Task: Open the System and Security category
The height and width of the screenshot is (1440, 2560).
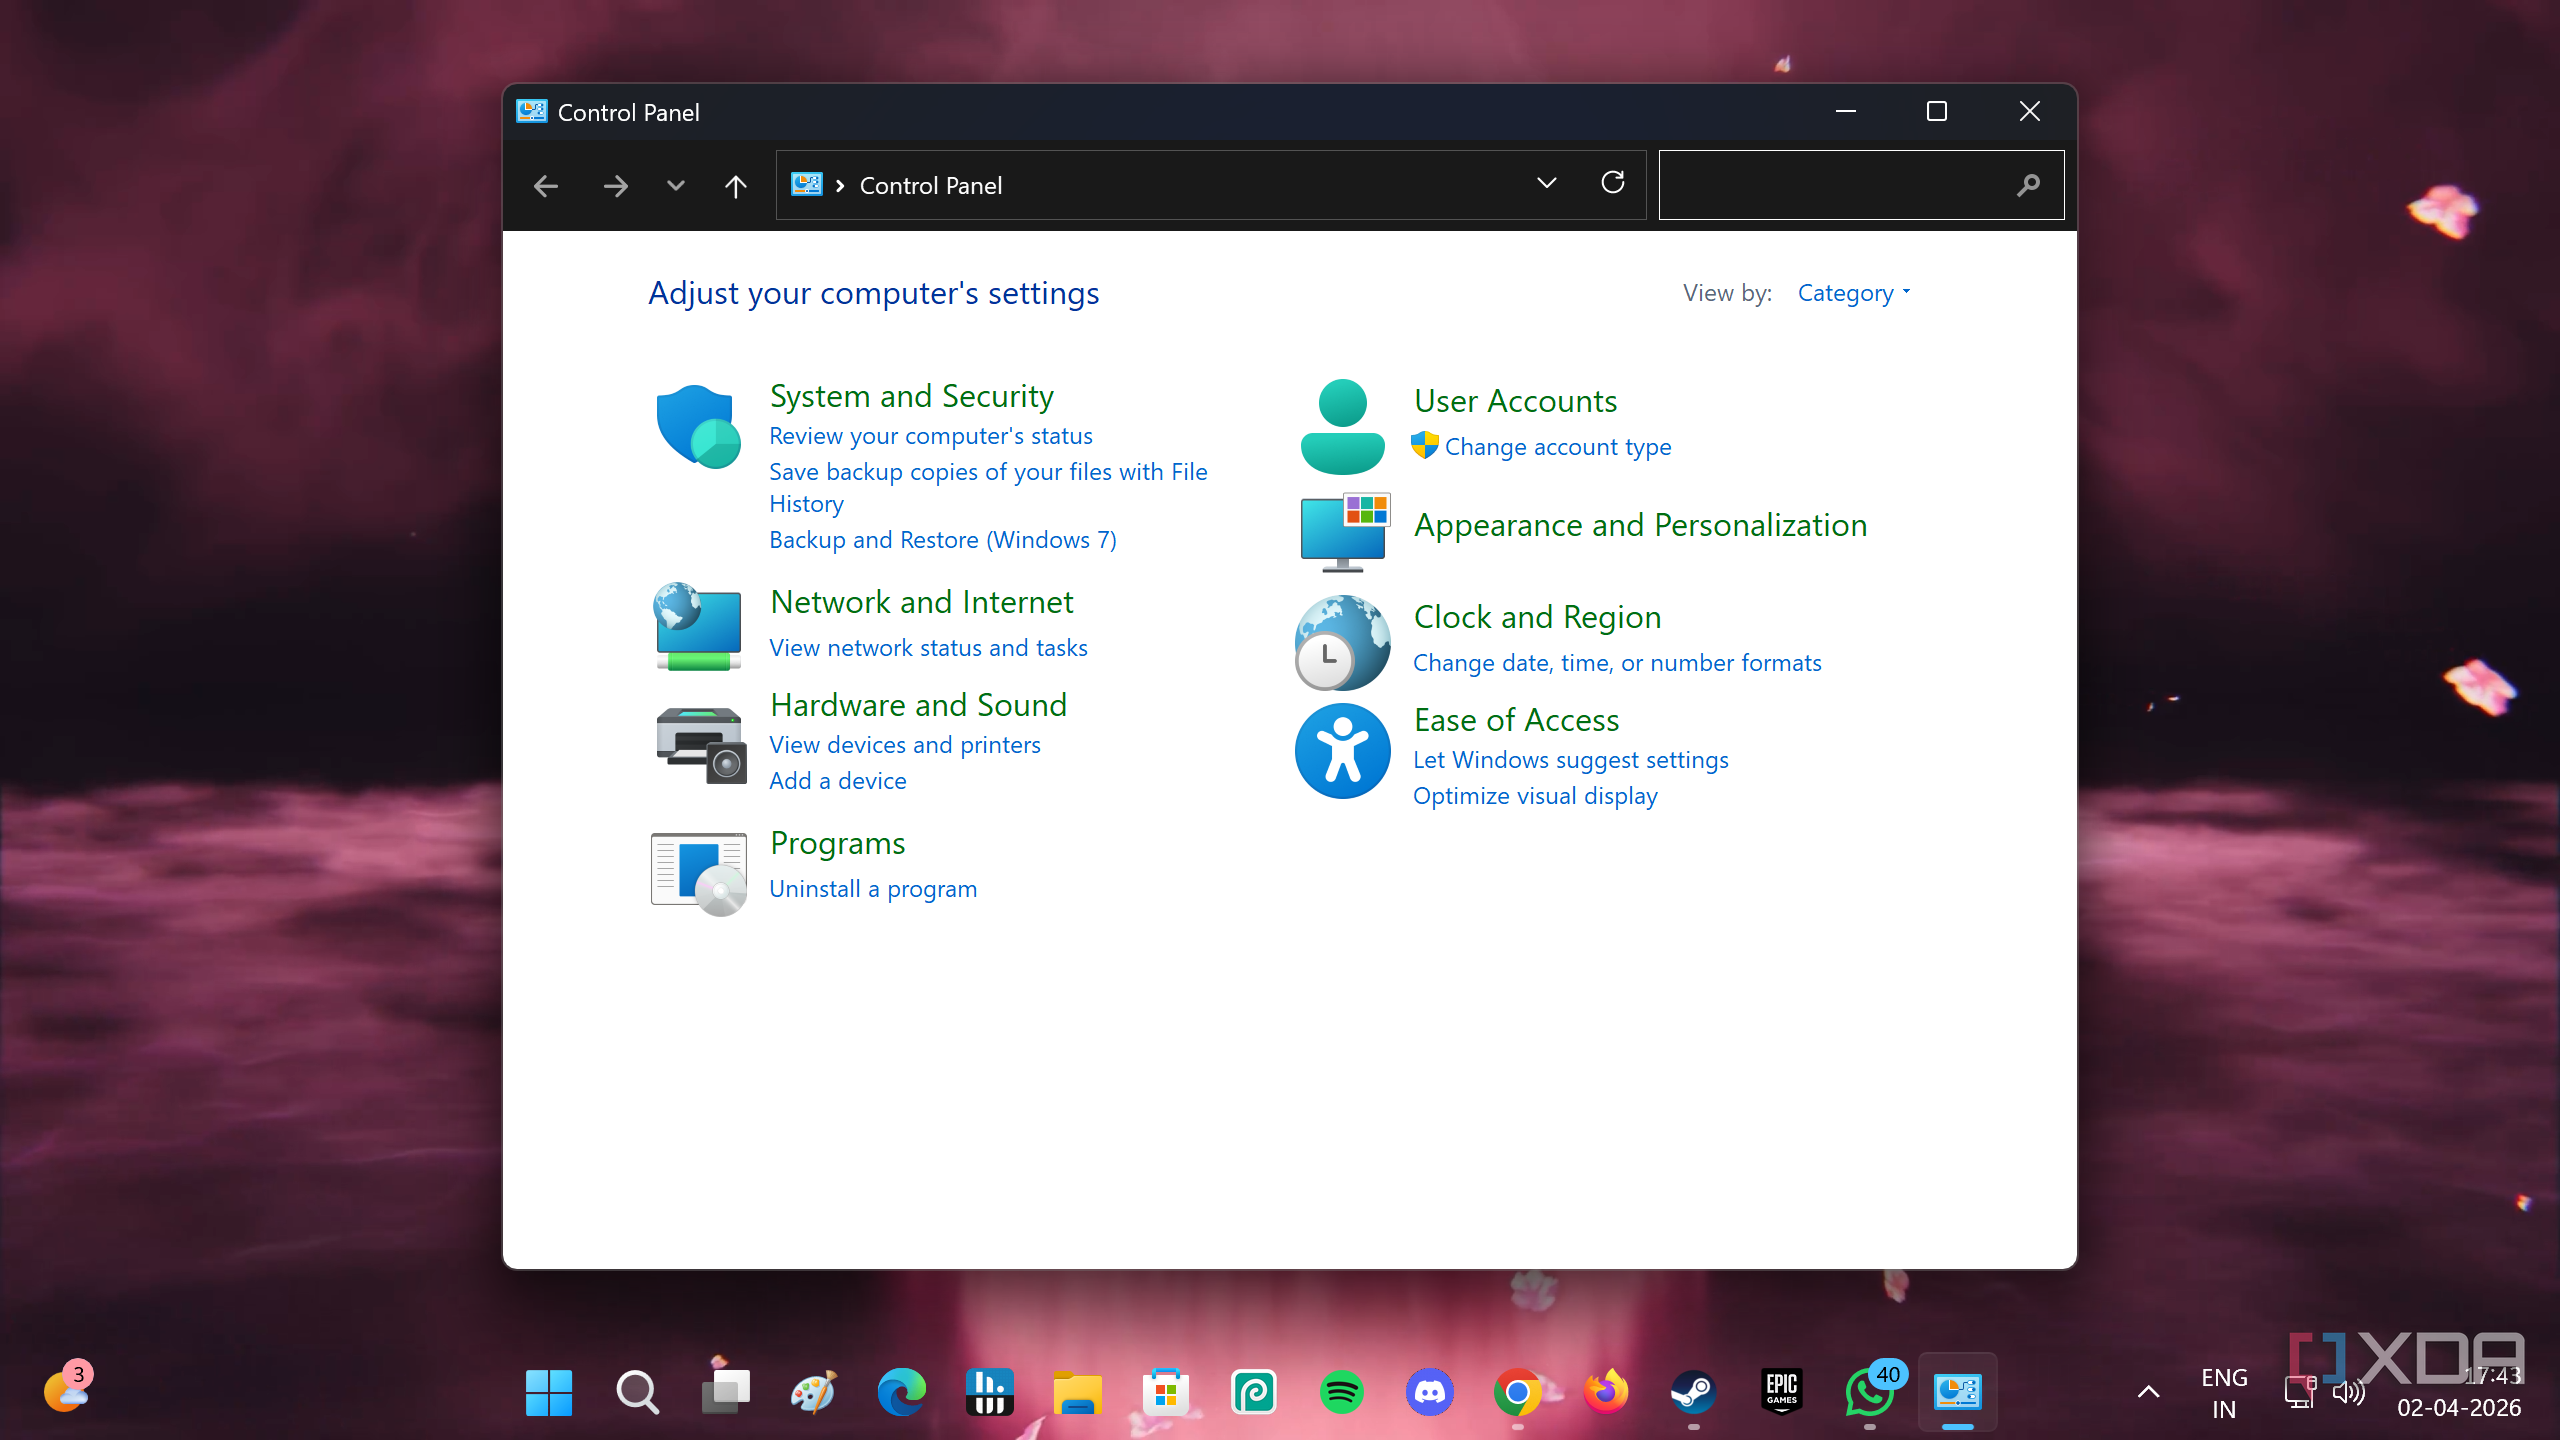Action: tap(912, 396)
